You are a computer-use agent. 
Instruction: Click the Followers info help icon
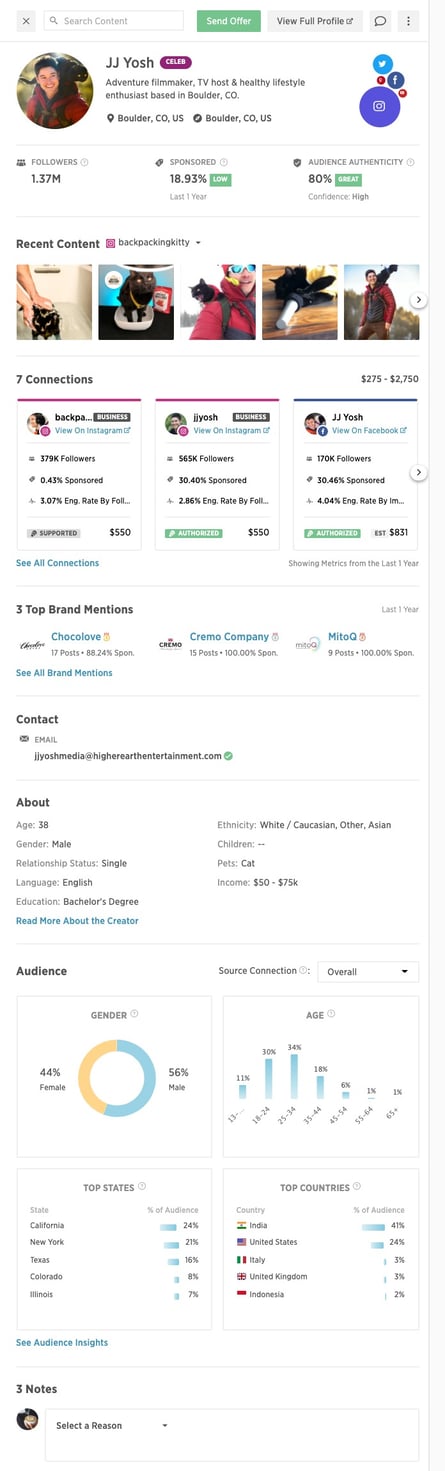[84, 162]
